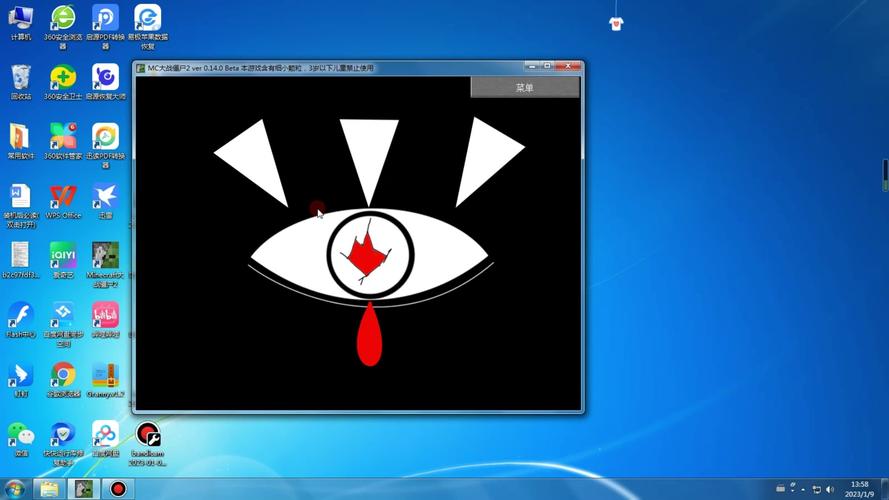This screenshot has height=500, width=889.
Task: Launch the Google Chrome desktop shortcut
Action: tap(63, 380)
